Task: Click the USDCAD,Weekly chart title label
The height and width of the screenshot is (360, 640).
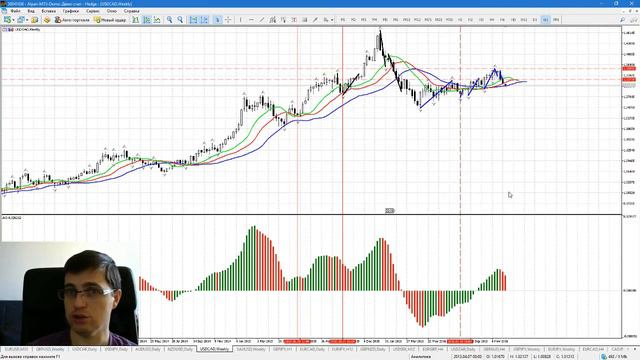Action: [x=27, y=29]
